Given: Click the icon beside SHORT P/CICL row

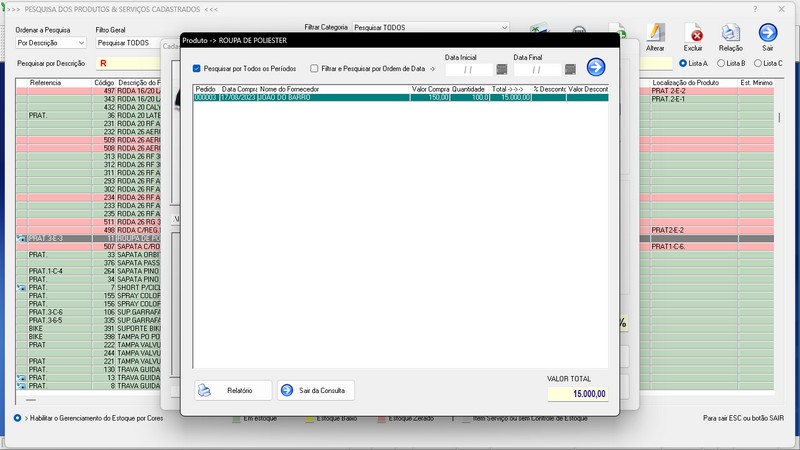Looking at the screenshot, I should coord(21,288).
